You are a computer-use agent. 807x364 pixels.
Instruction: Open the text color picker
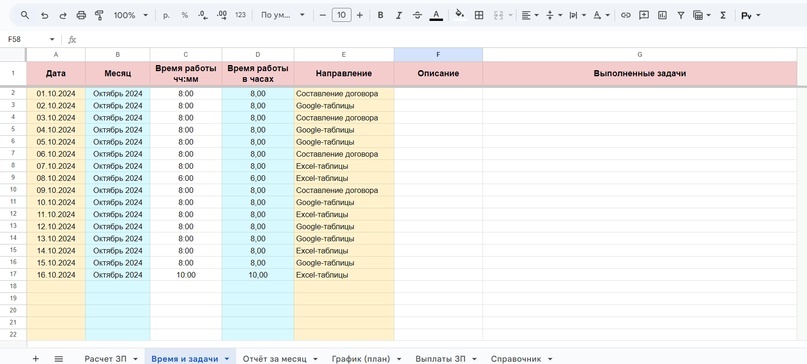(436, 15)
